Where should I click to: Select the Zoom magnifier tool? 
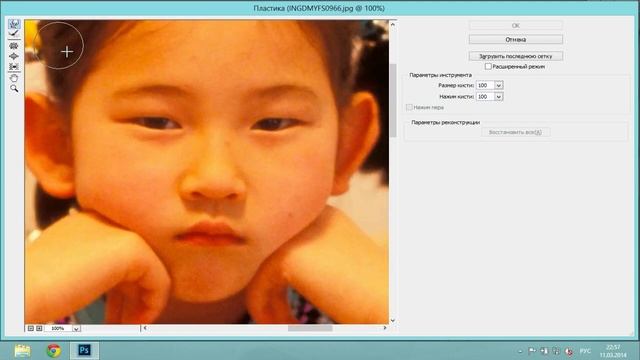point(14,88)
